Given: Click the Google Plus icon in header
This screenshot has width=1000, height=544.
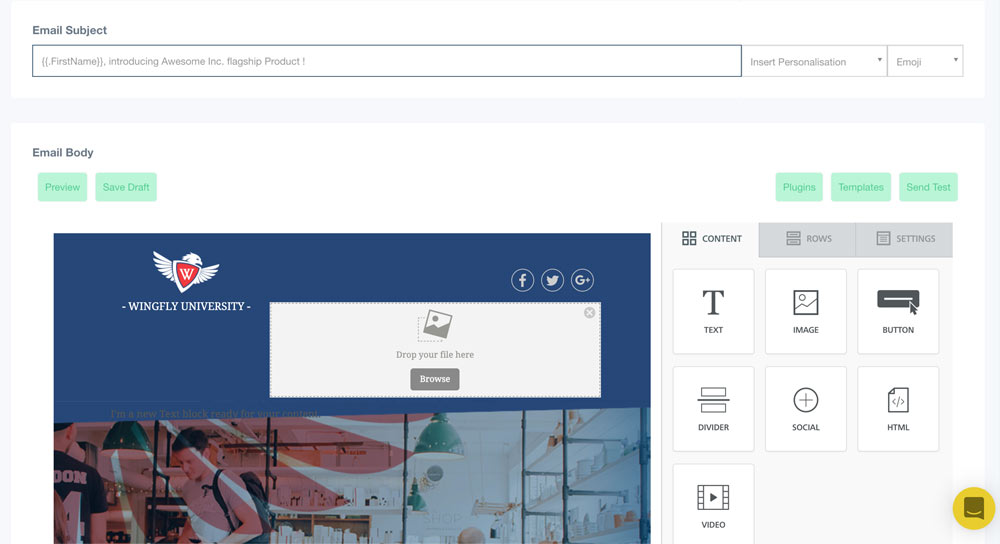Looking at the screenshot, I should [x=582, y=280].
